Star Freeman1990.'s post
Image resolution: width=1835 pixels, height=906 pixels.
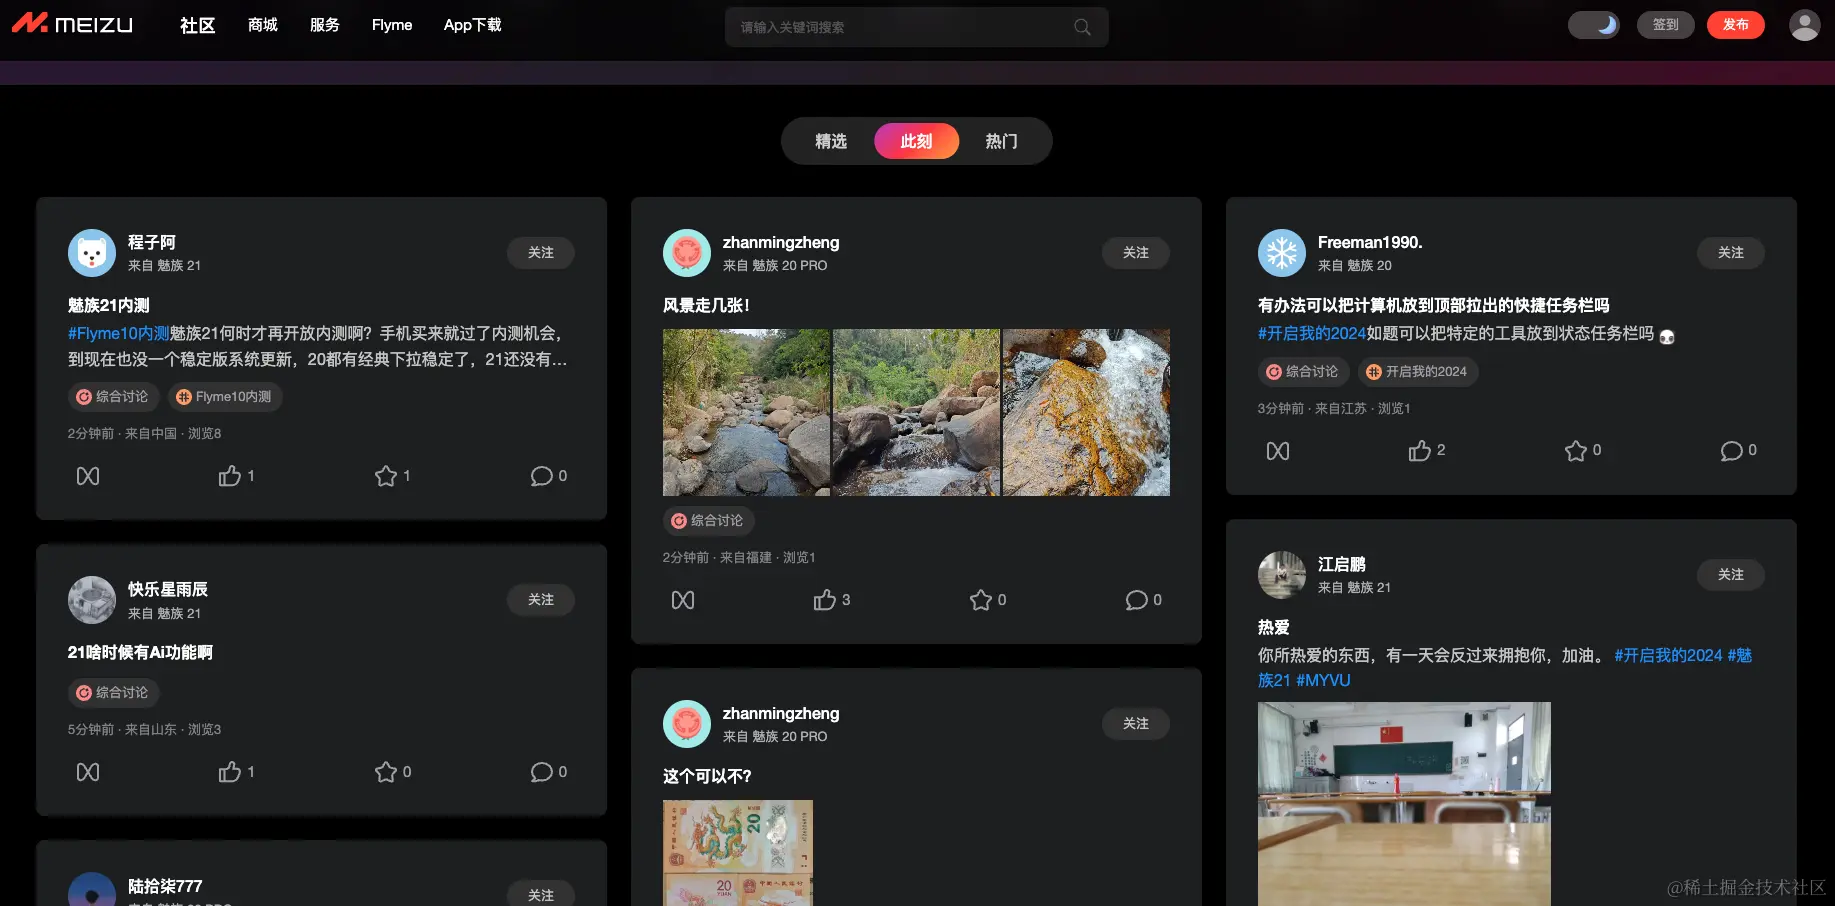tap(1582, 451)
